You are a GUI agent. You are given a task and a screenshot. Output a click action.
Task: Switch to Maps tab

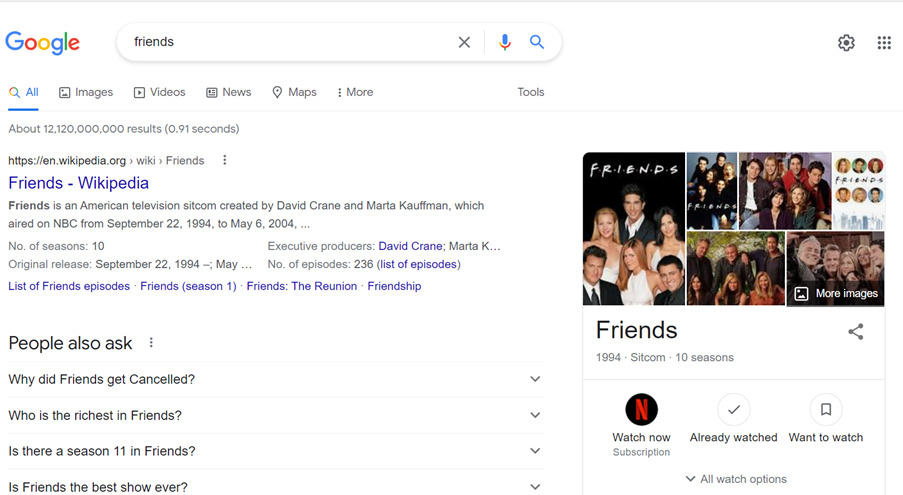click(294, 92)
